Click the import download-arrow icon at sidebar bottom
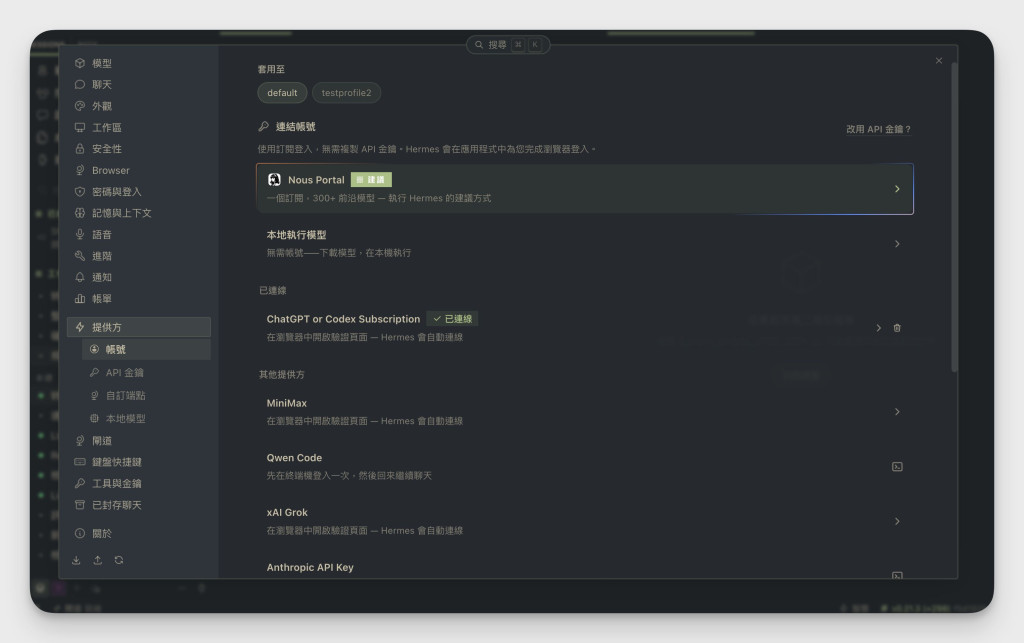This screenshot has height=643, width=1024. (x=76, y=560)
